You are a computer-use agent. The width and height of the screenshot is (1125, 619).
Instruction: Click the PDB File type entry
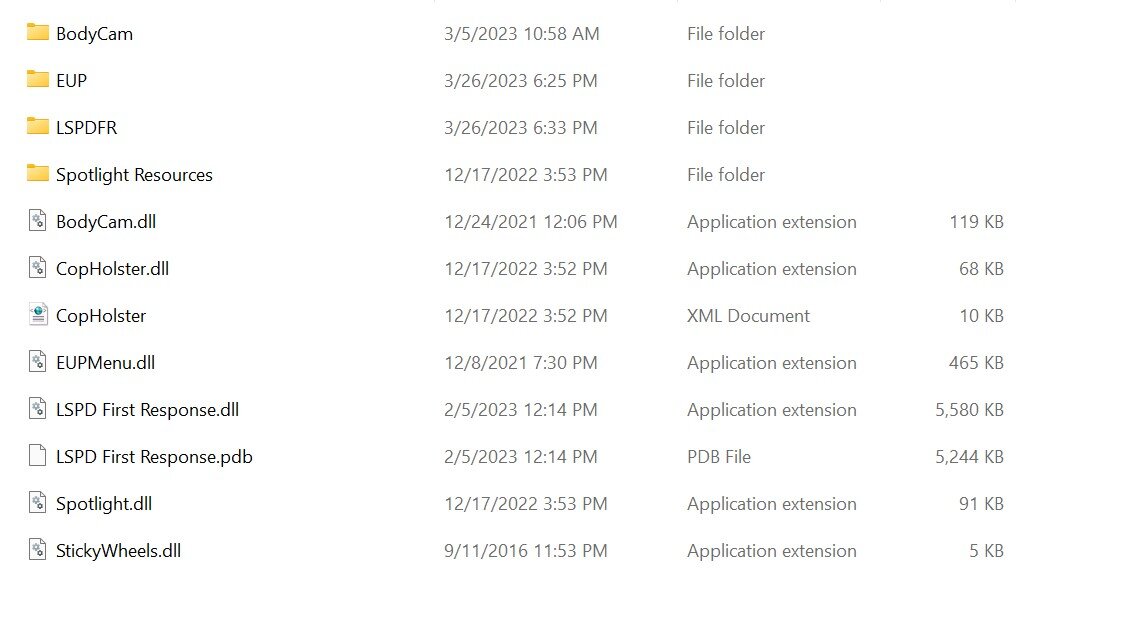point(718,457)
